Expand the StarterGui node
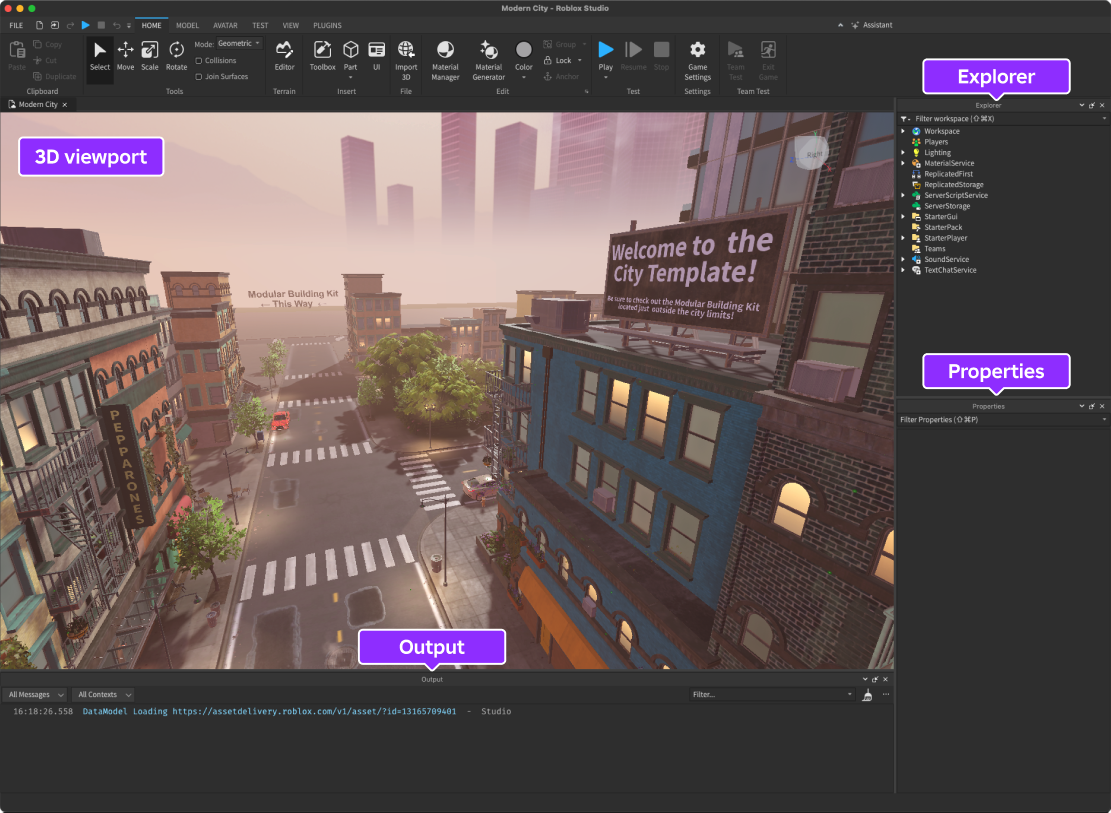This screenshot has height=813, width=1111. point(903,216)
